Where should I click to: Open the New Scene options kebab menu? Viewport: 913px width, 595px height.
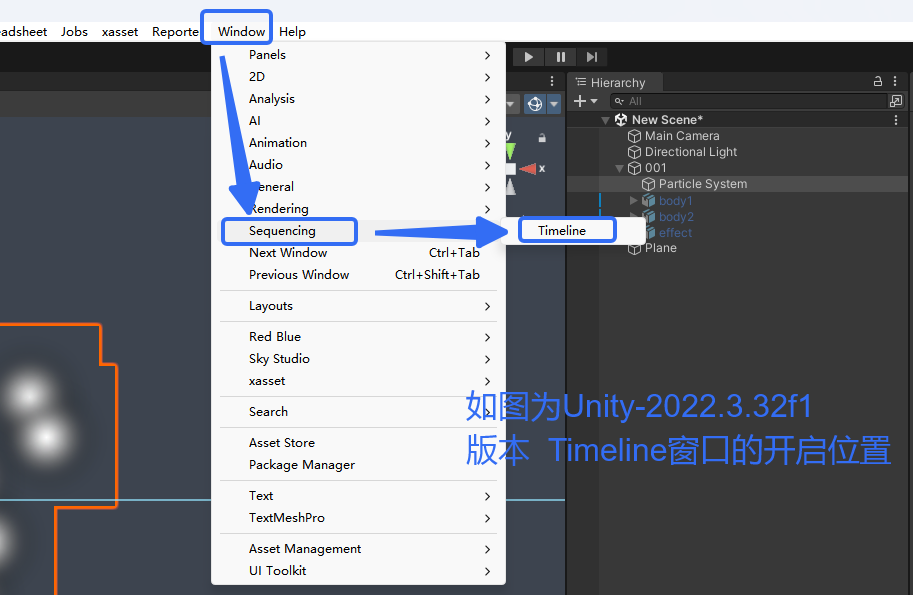click(x=896, y=120)
